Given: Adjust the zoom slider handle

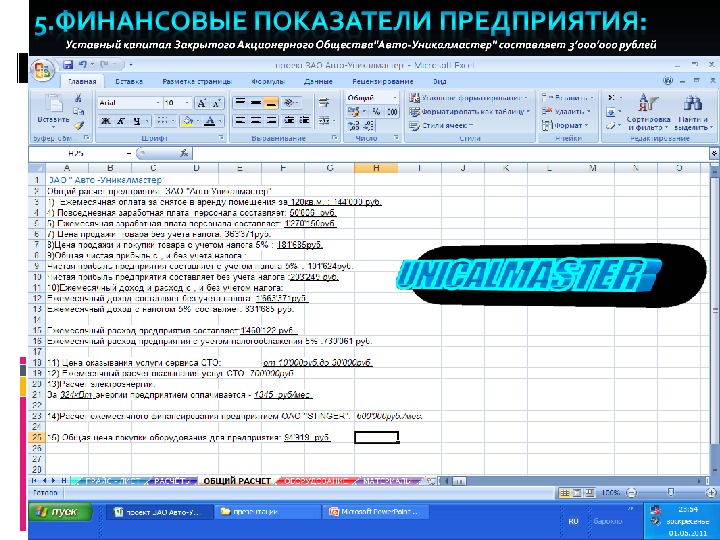Looking at the screenshot, I should coord(671,492).
